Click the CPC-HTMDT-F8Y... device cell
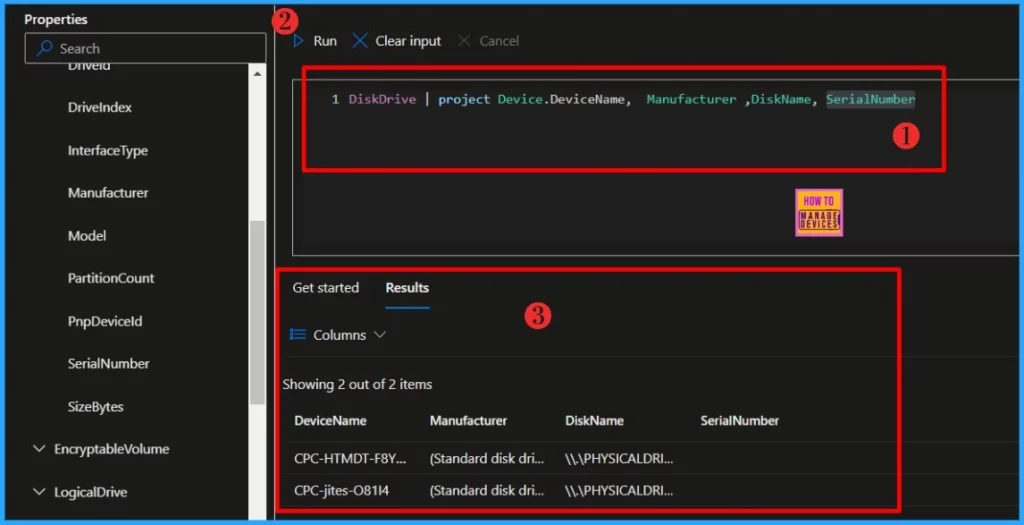Screen dimensions: 1024x525 pyautogui.click(x=350, y=458)
